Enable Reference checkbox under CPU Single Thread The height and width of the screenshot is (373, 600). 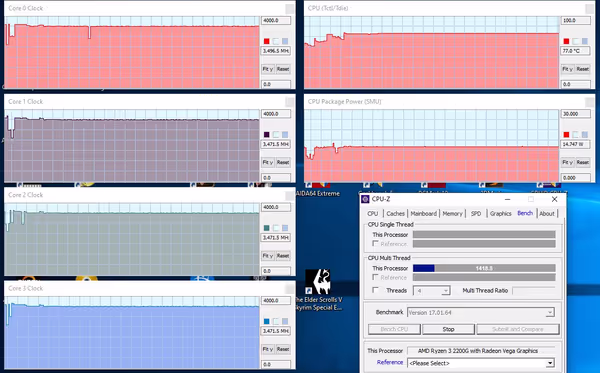pos(375,244)
